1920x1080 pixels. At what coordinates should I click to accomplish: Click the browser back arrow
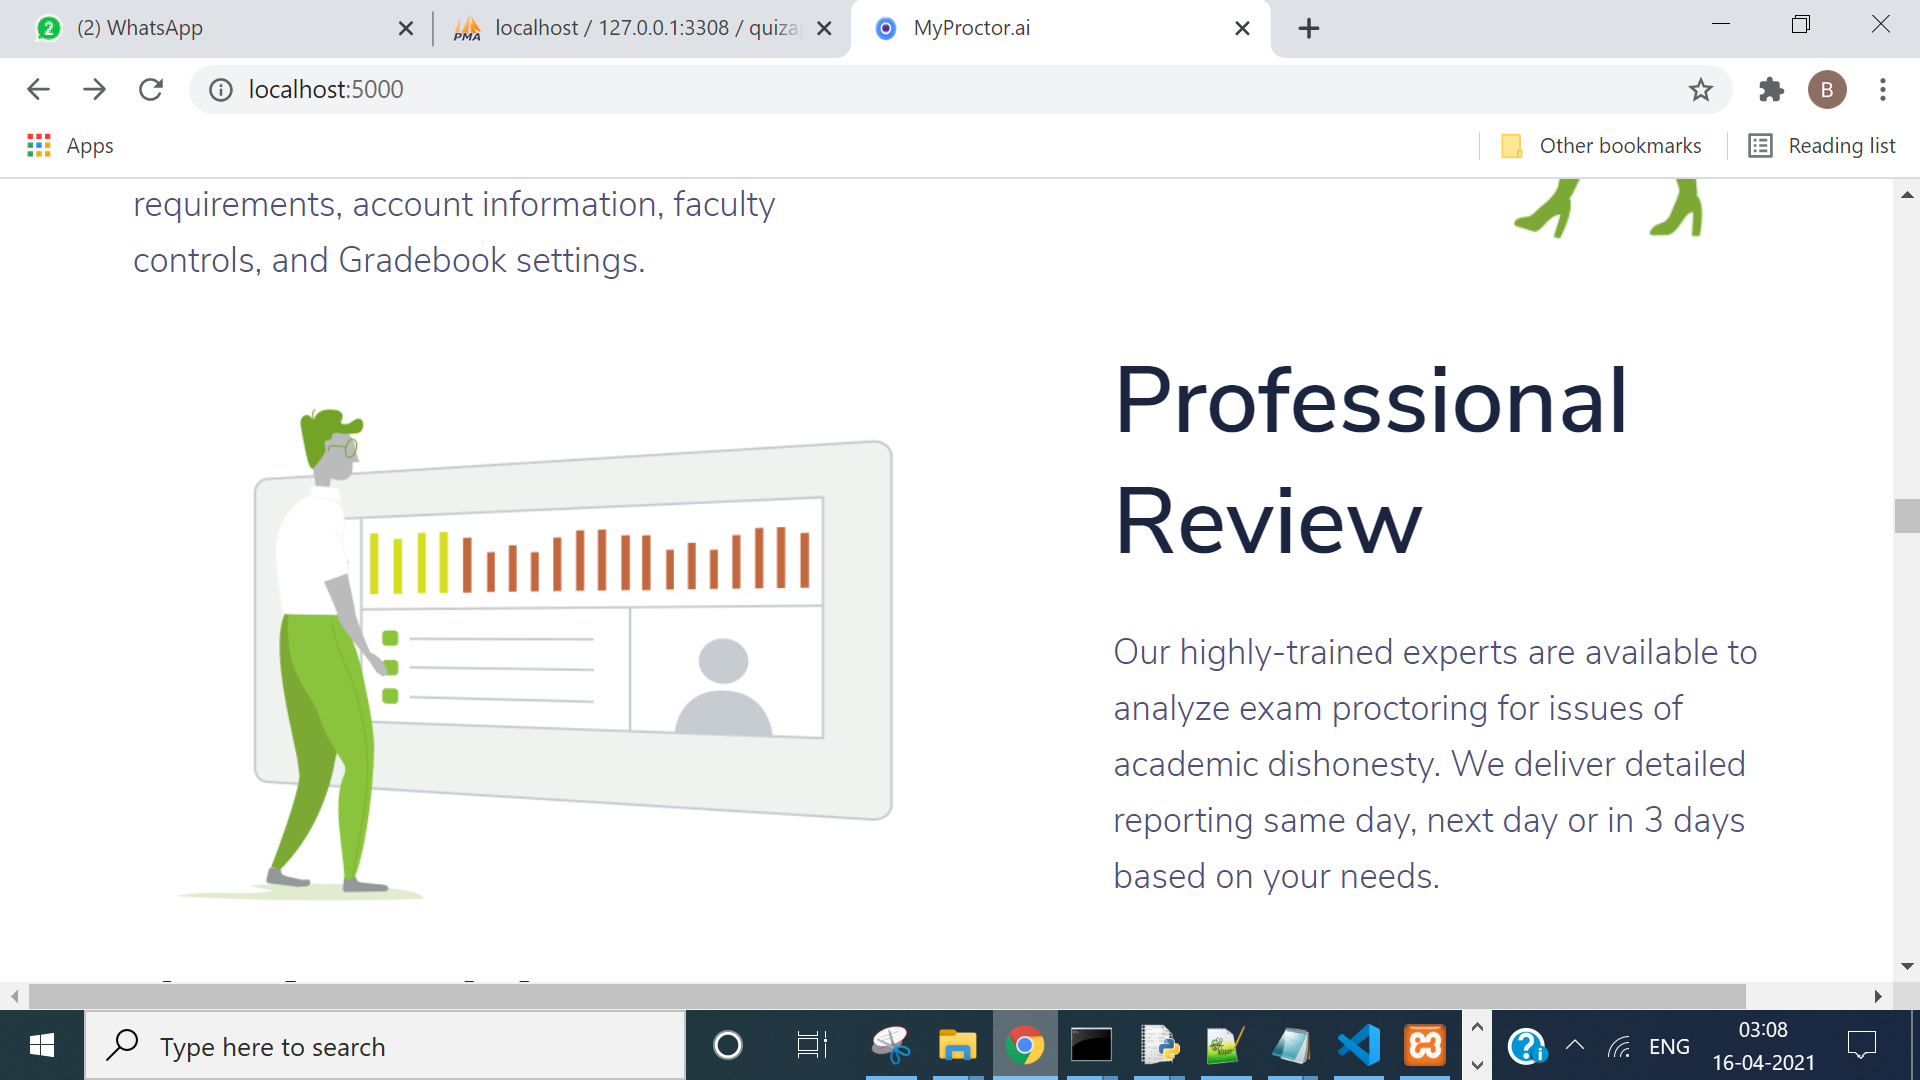[x=38, y=90]
